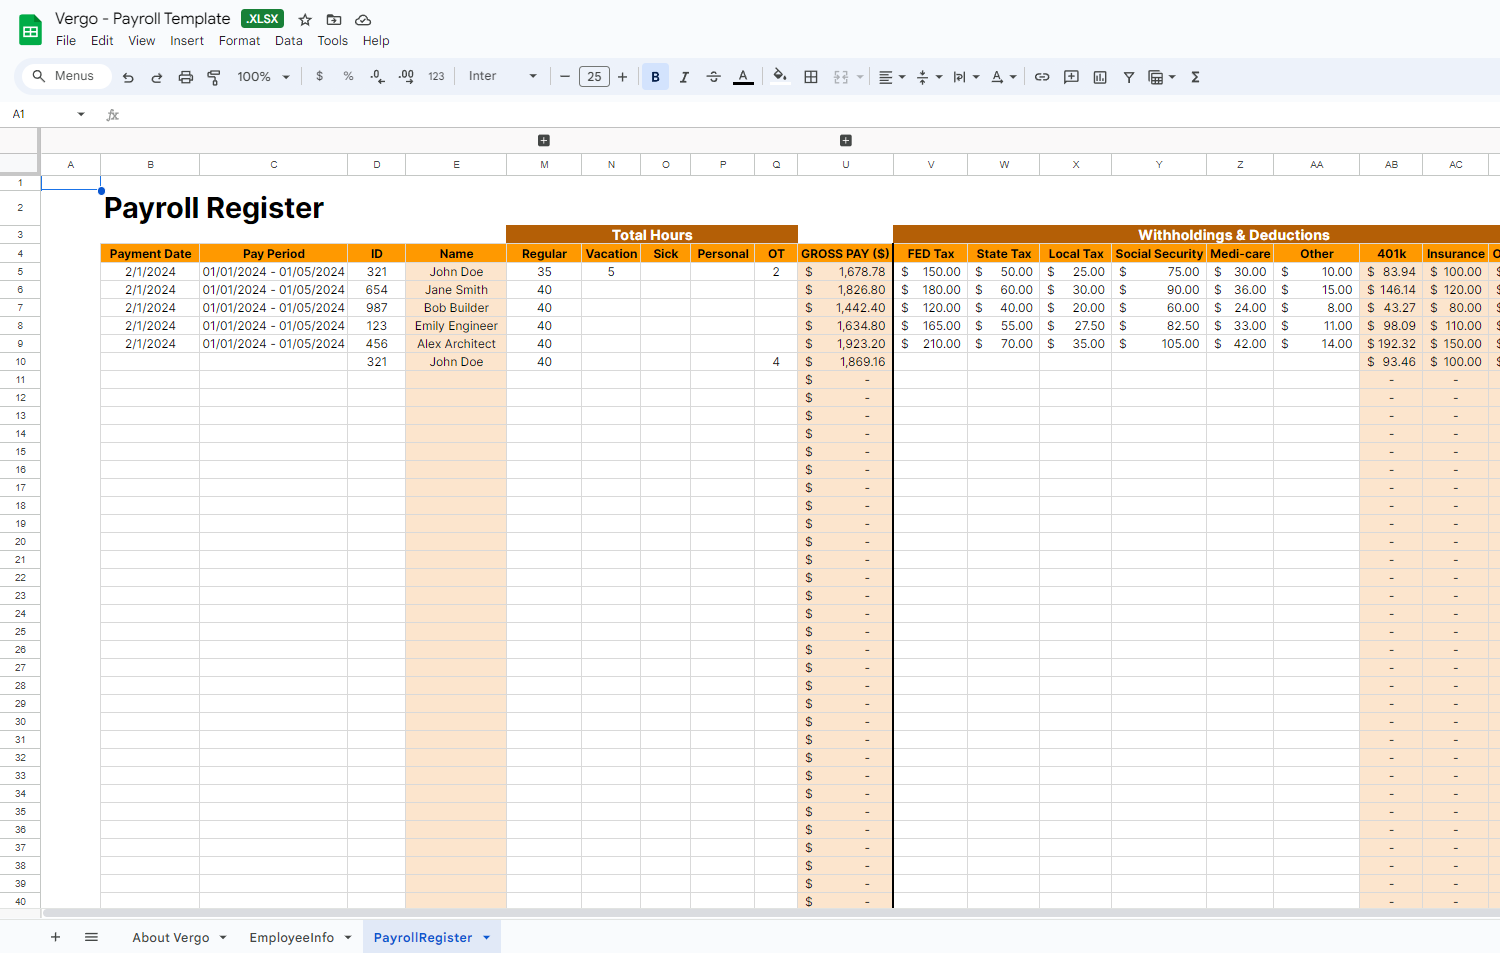Switch to the EmployeeInfo sheet tab
The width and height of the screenshot is (1500, 953).
point(292,937)
